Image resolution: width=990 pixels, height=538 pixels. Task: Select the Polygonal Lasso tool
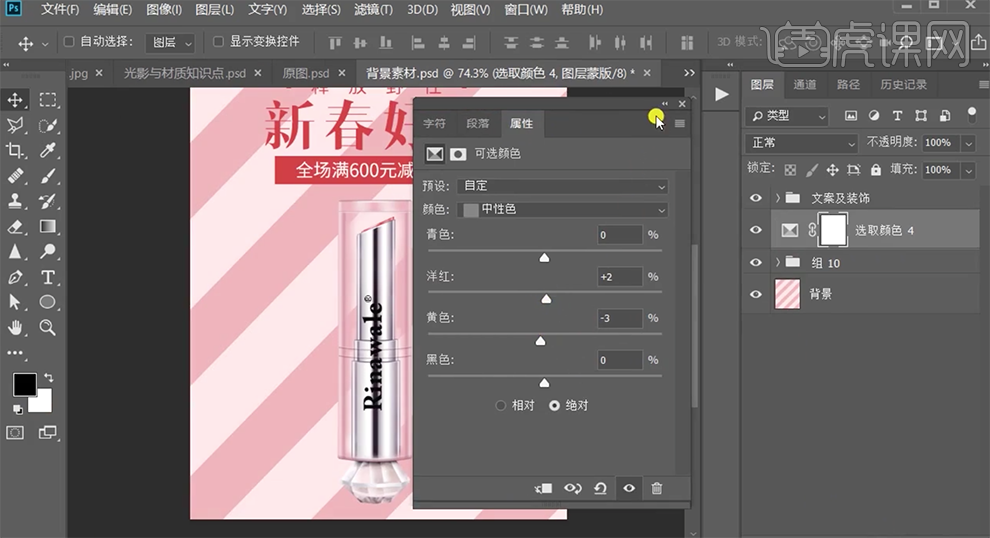pyautogui.click(x=15, y=125)
